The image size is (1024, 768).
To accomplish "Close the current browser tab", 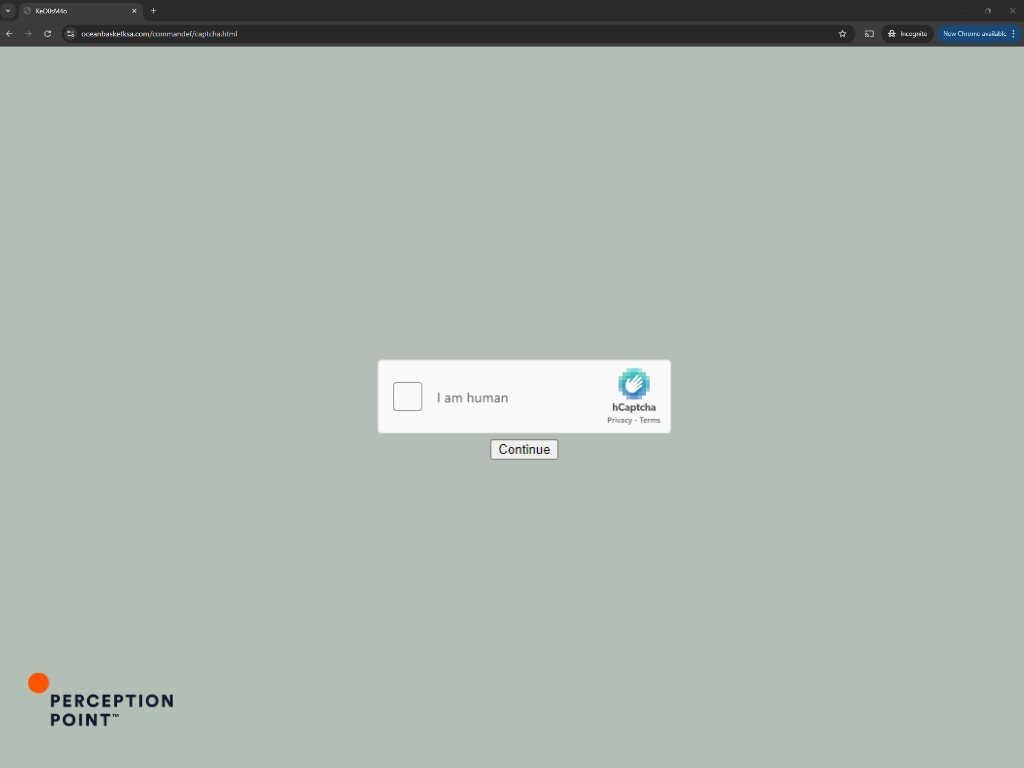I will pos(134,10).
